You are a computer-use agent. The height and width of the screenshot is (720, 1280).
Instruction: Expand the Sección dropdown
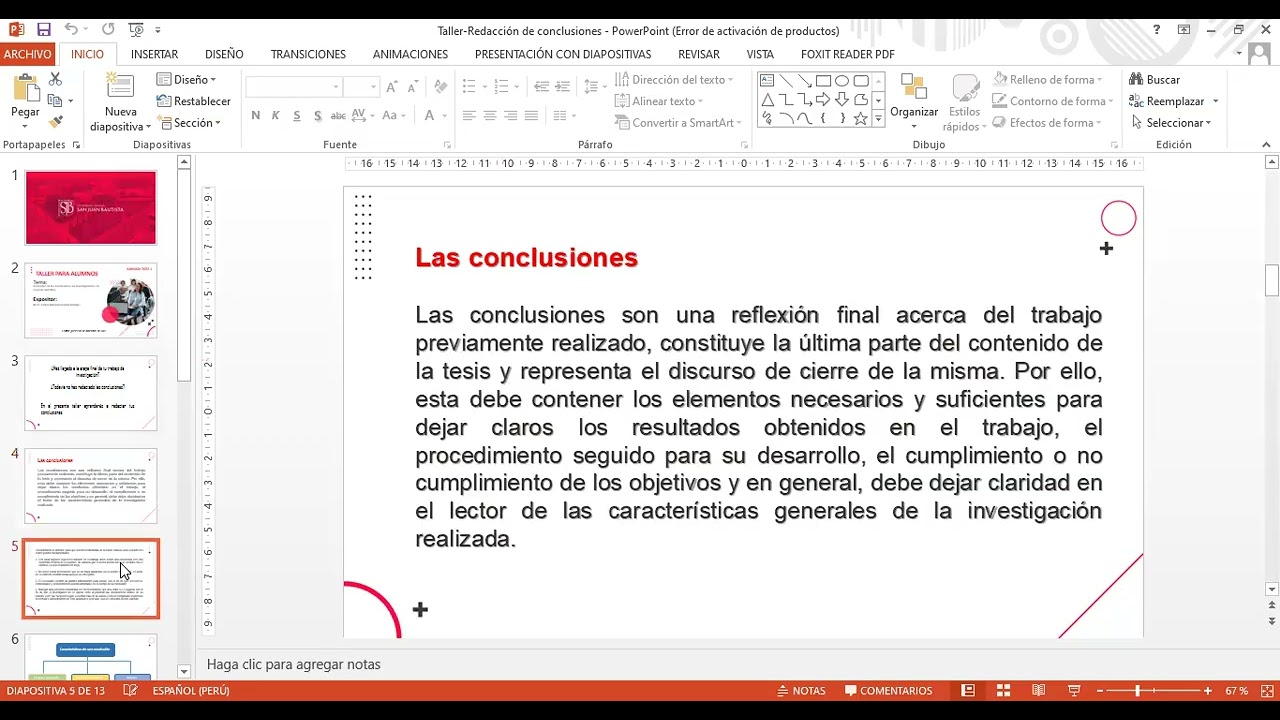point(189,123)
